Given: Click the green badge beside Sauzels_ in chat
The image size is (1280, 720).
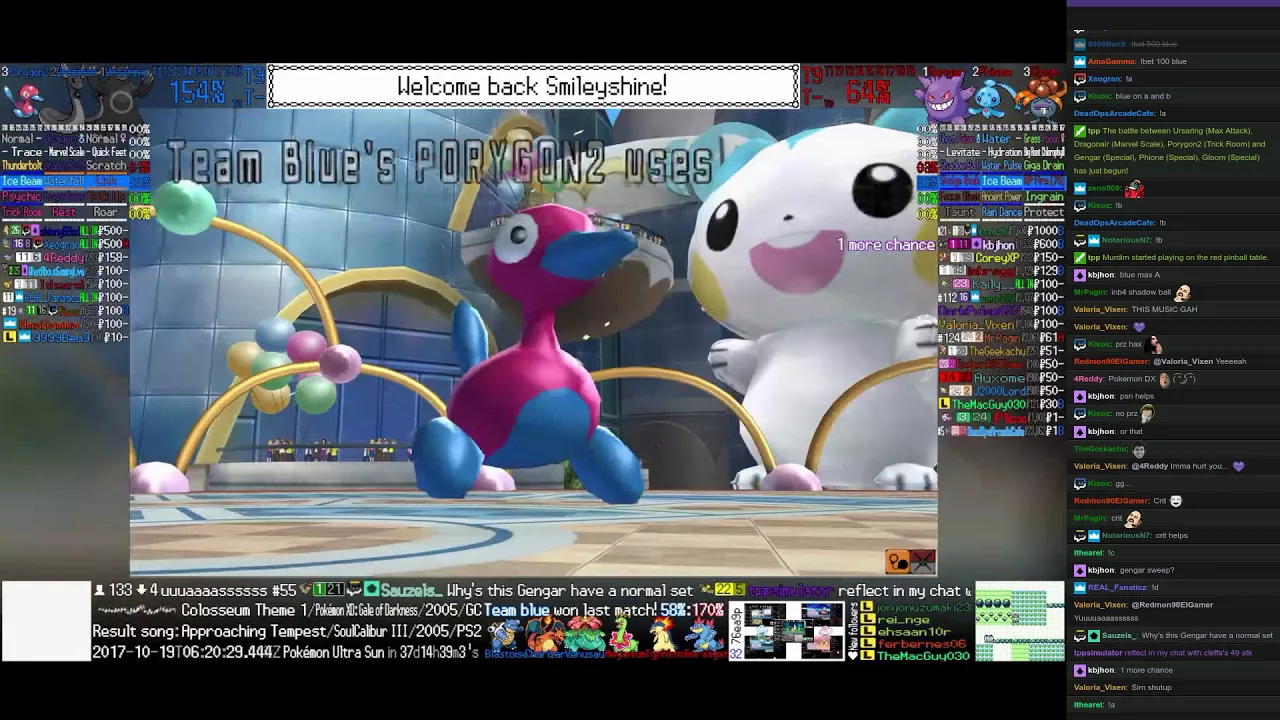Looking at the screenshot, I should click(x=1094, y=636).
